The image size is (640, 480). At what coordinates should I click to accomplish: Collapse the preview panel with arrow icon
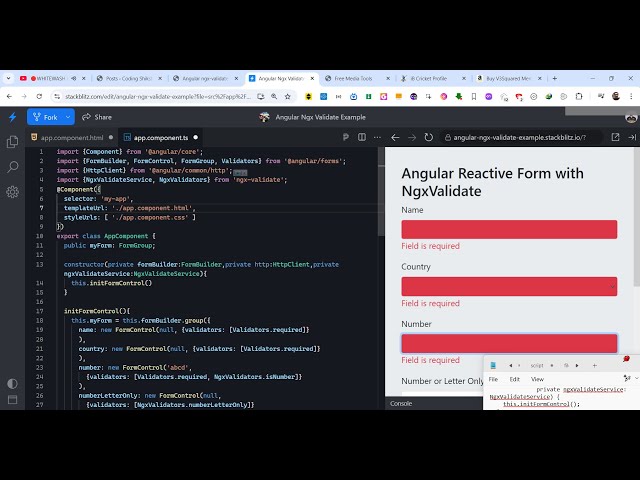(x=632, y=137)
